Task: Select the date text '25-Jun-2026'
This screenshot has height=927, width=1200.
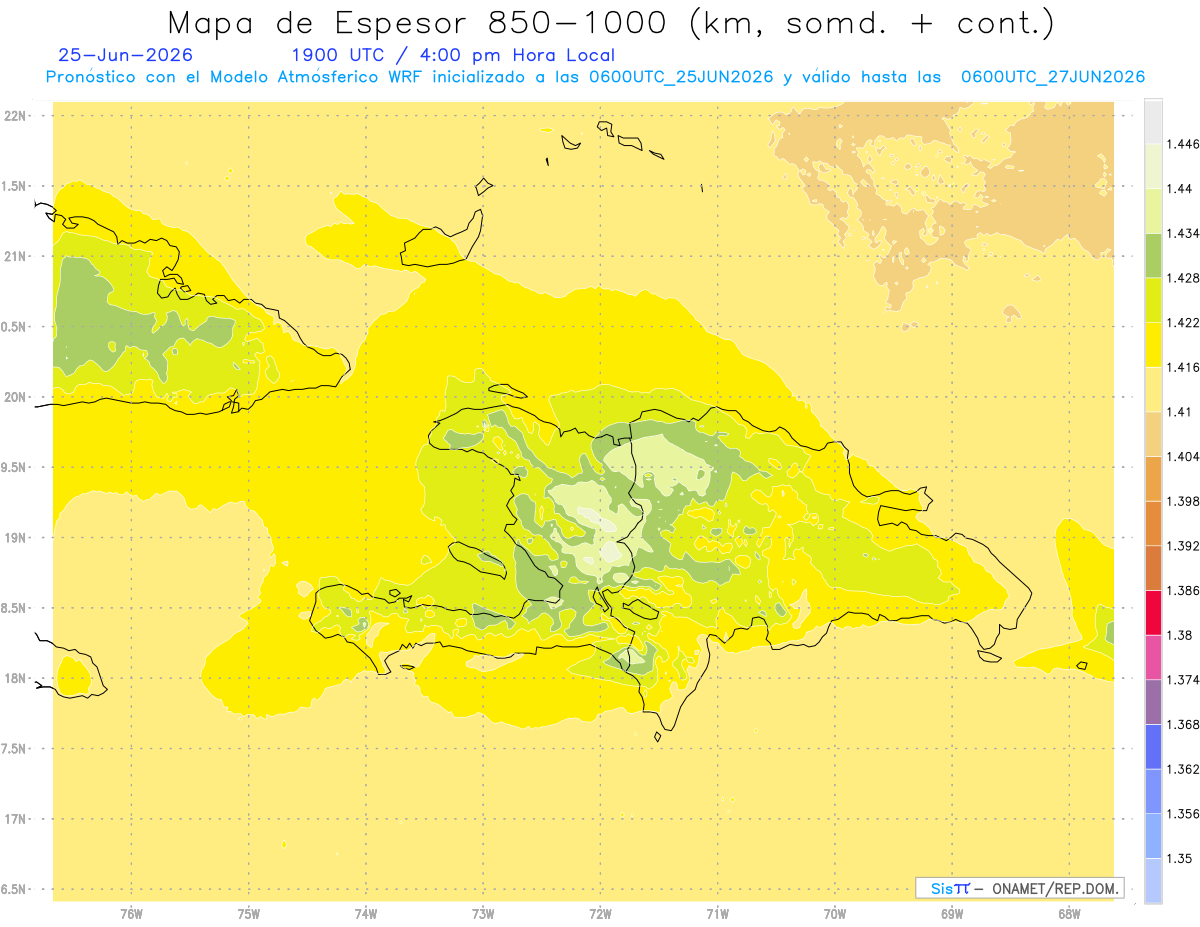Action: click(x=126, y=55)
